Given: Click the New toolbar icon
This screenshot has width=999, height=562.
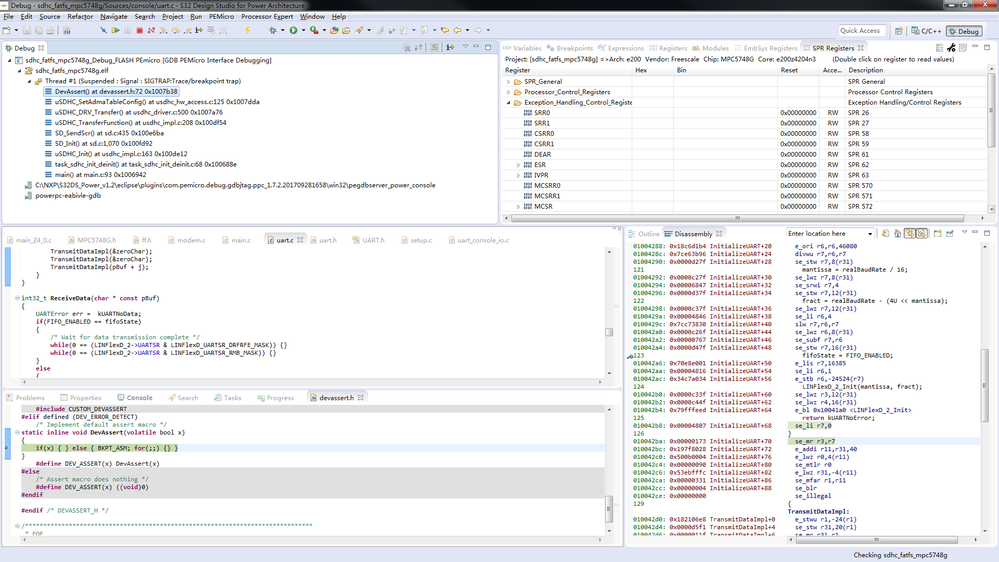Looking at the screenshot, I should [x=6, y=30].
